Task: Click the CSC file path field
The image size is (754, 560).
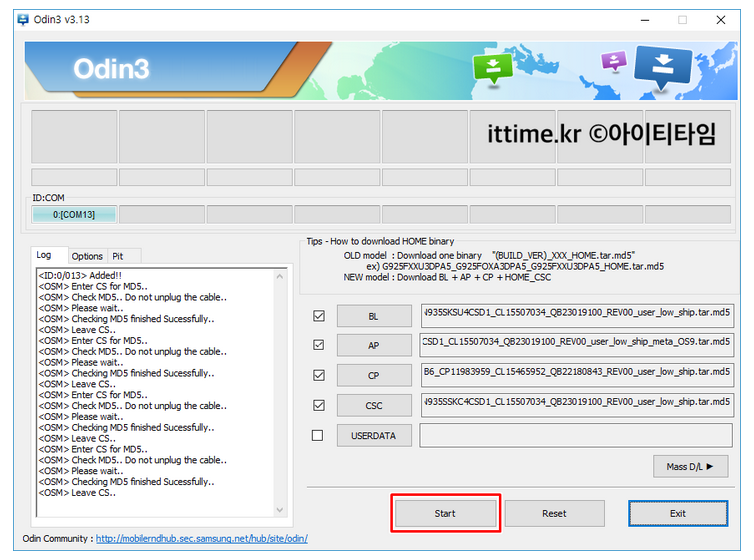Action: pyautogui.click(x=577, y=405)
